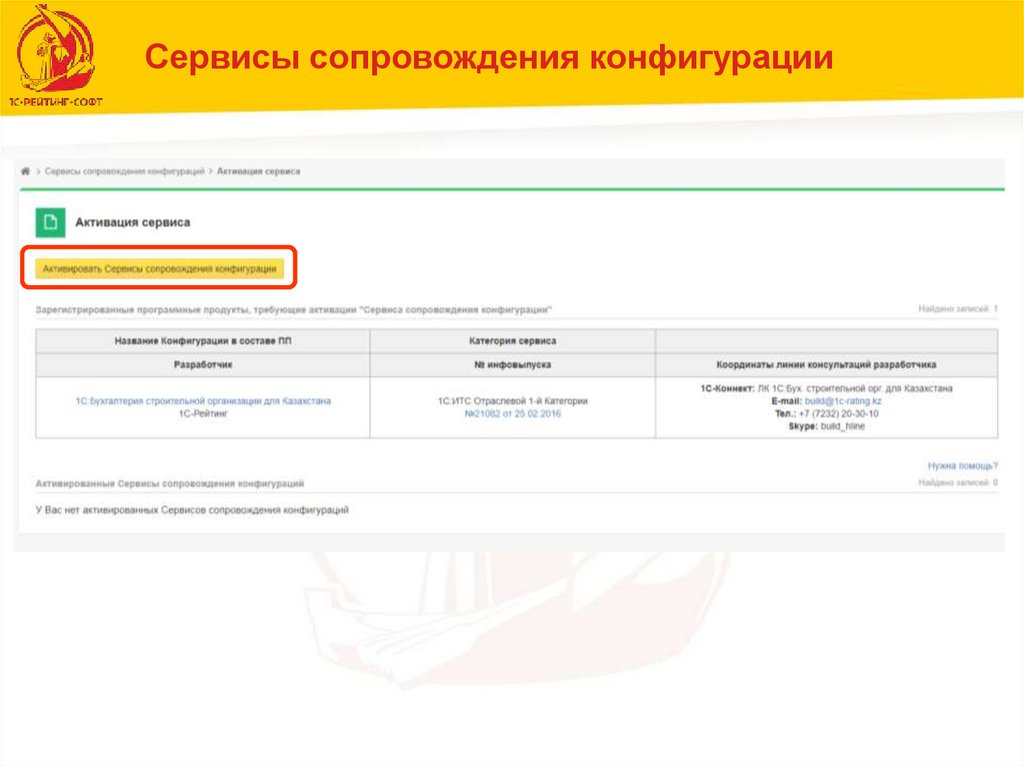The image size is (1024, 767).
Task: Click slide title 'Сервисы сопровождения конфигурации'
Action: [x=489, y=57]
